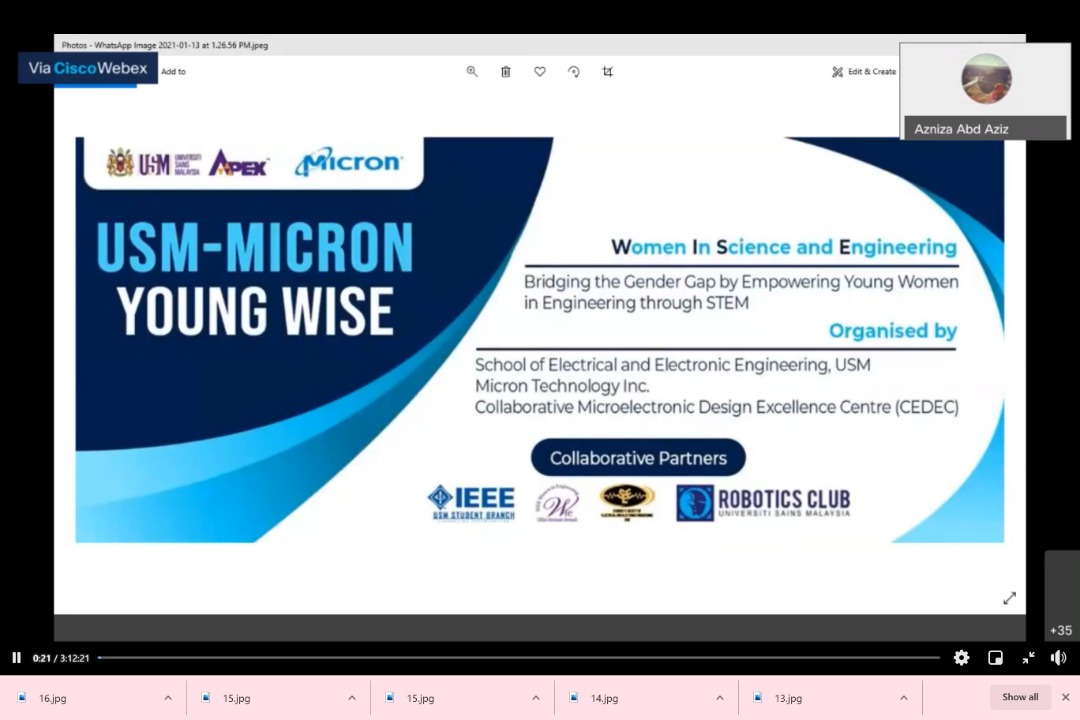
Task: Click 'USM-MICRON' title text
Action: (x=255, y=247)
